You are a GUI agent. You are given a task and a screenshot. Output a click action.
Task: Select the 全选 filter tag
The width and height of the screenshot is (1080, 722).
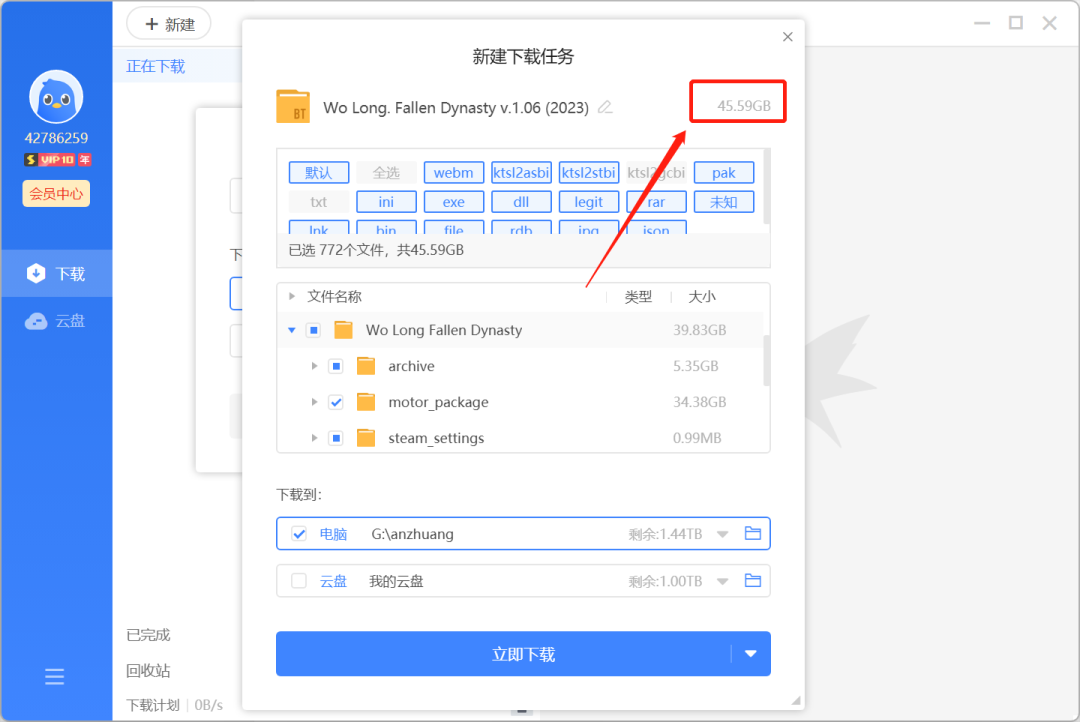click(386, 172)
